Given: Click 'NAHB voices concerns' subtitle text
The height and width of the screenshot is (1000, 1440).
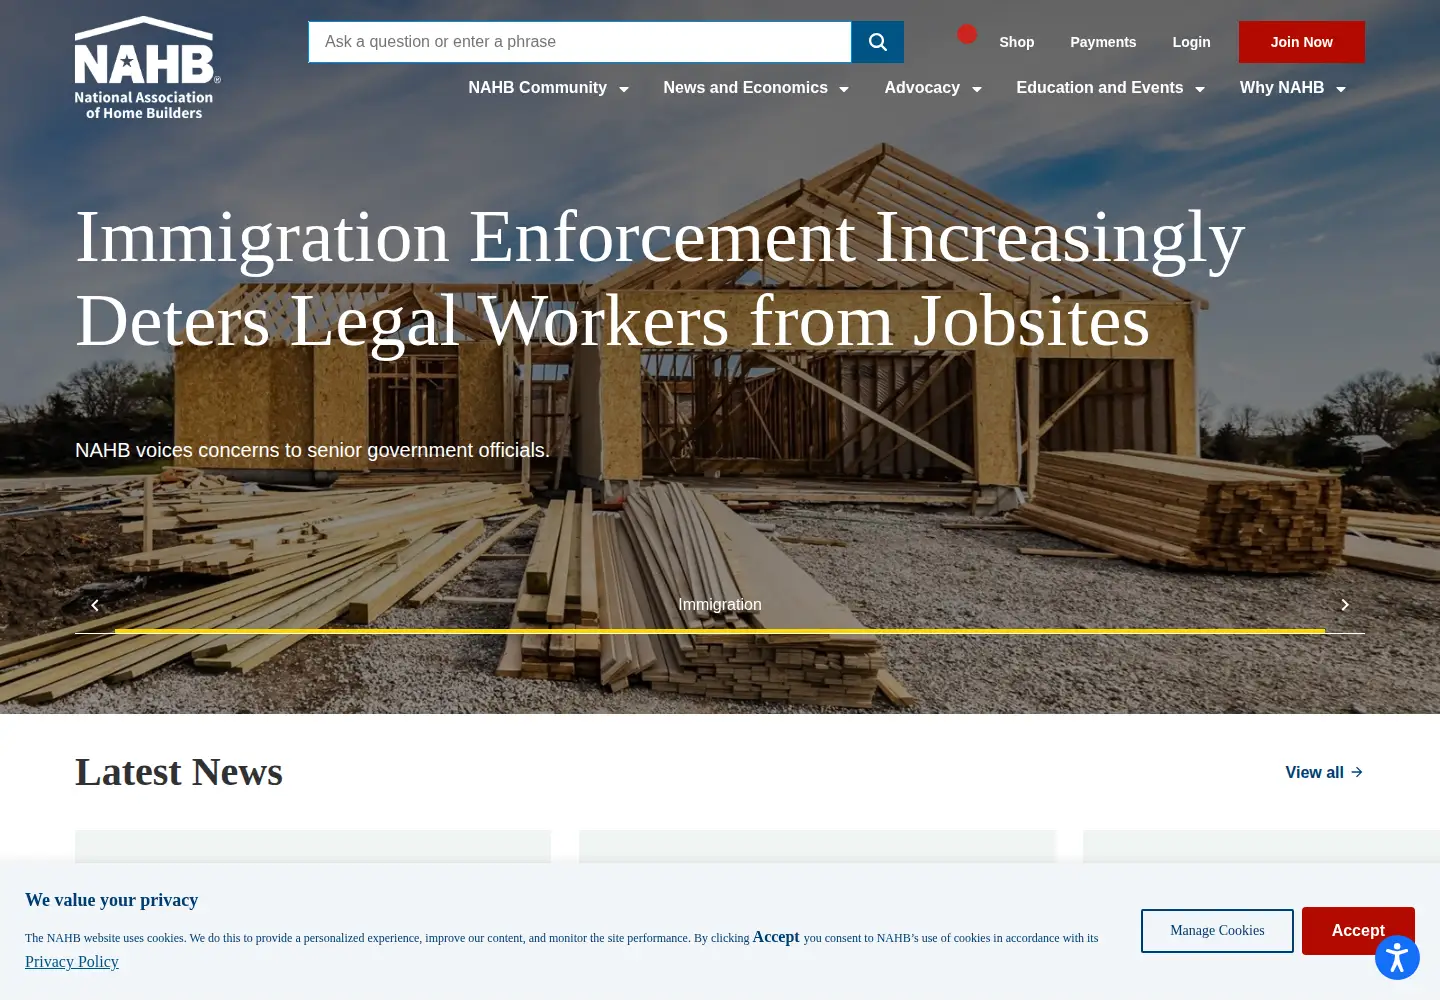Looking at the screenshot, I should coord(312,450).
